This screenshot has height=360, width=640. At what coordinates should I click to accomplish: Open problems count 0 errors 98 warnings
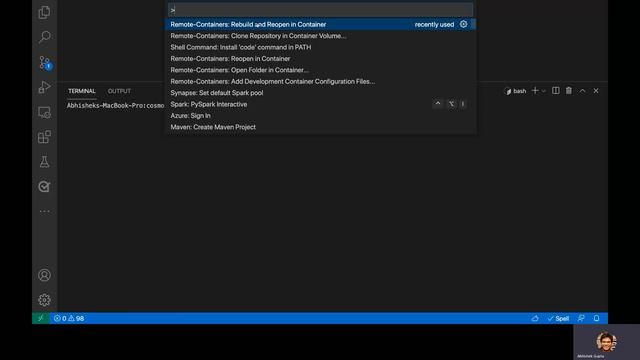click(x=69, y=318)
